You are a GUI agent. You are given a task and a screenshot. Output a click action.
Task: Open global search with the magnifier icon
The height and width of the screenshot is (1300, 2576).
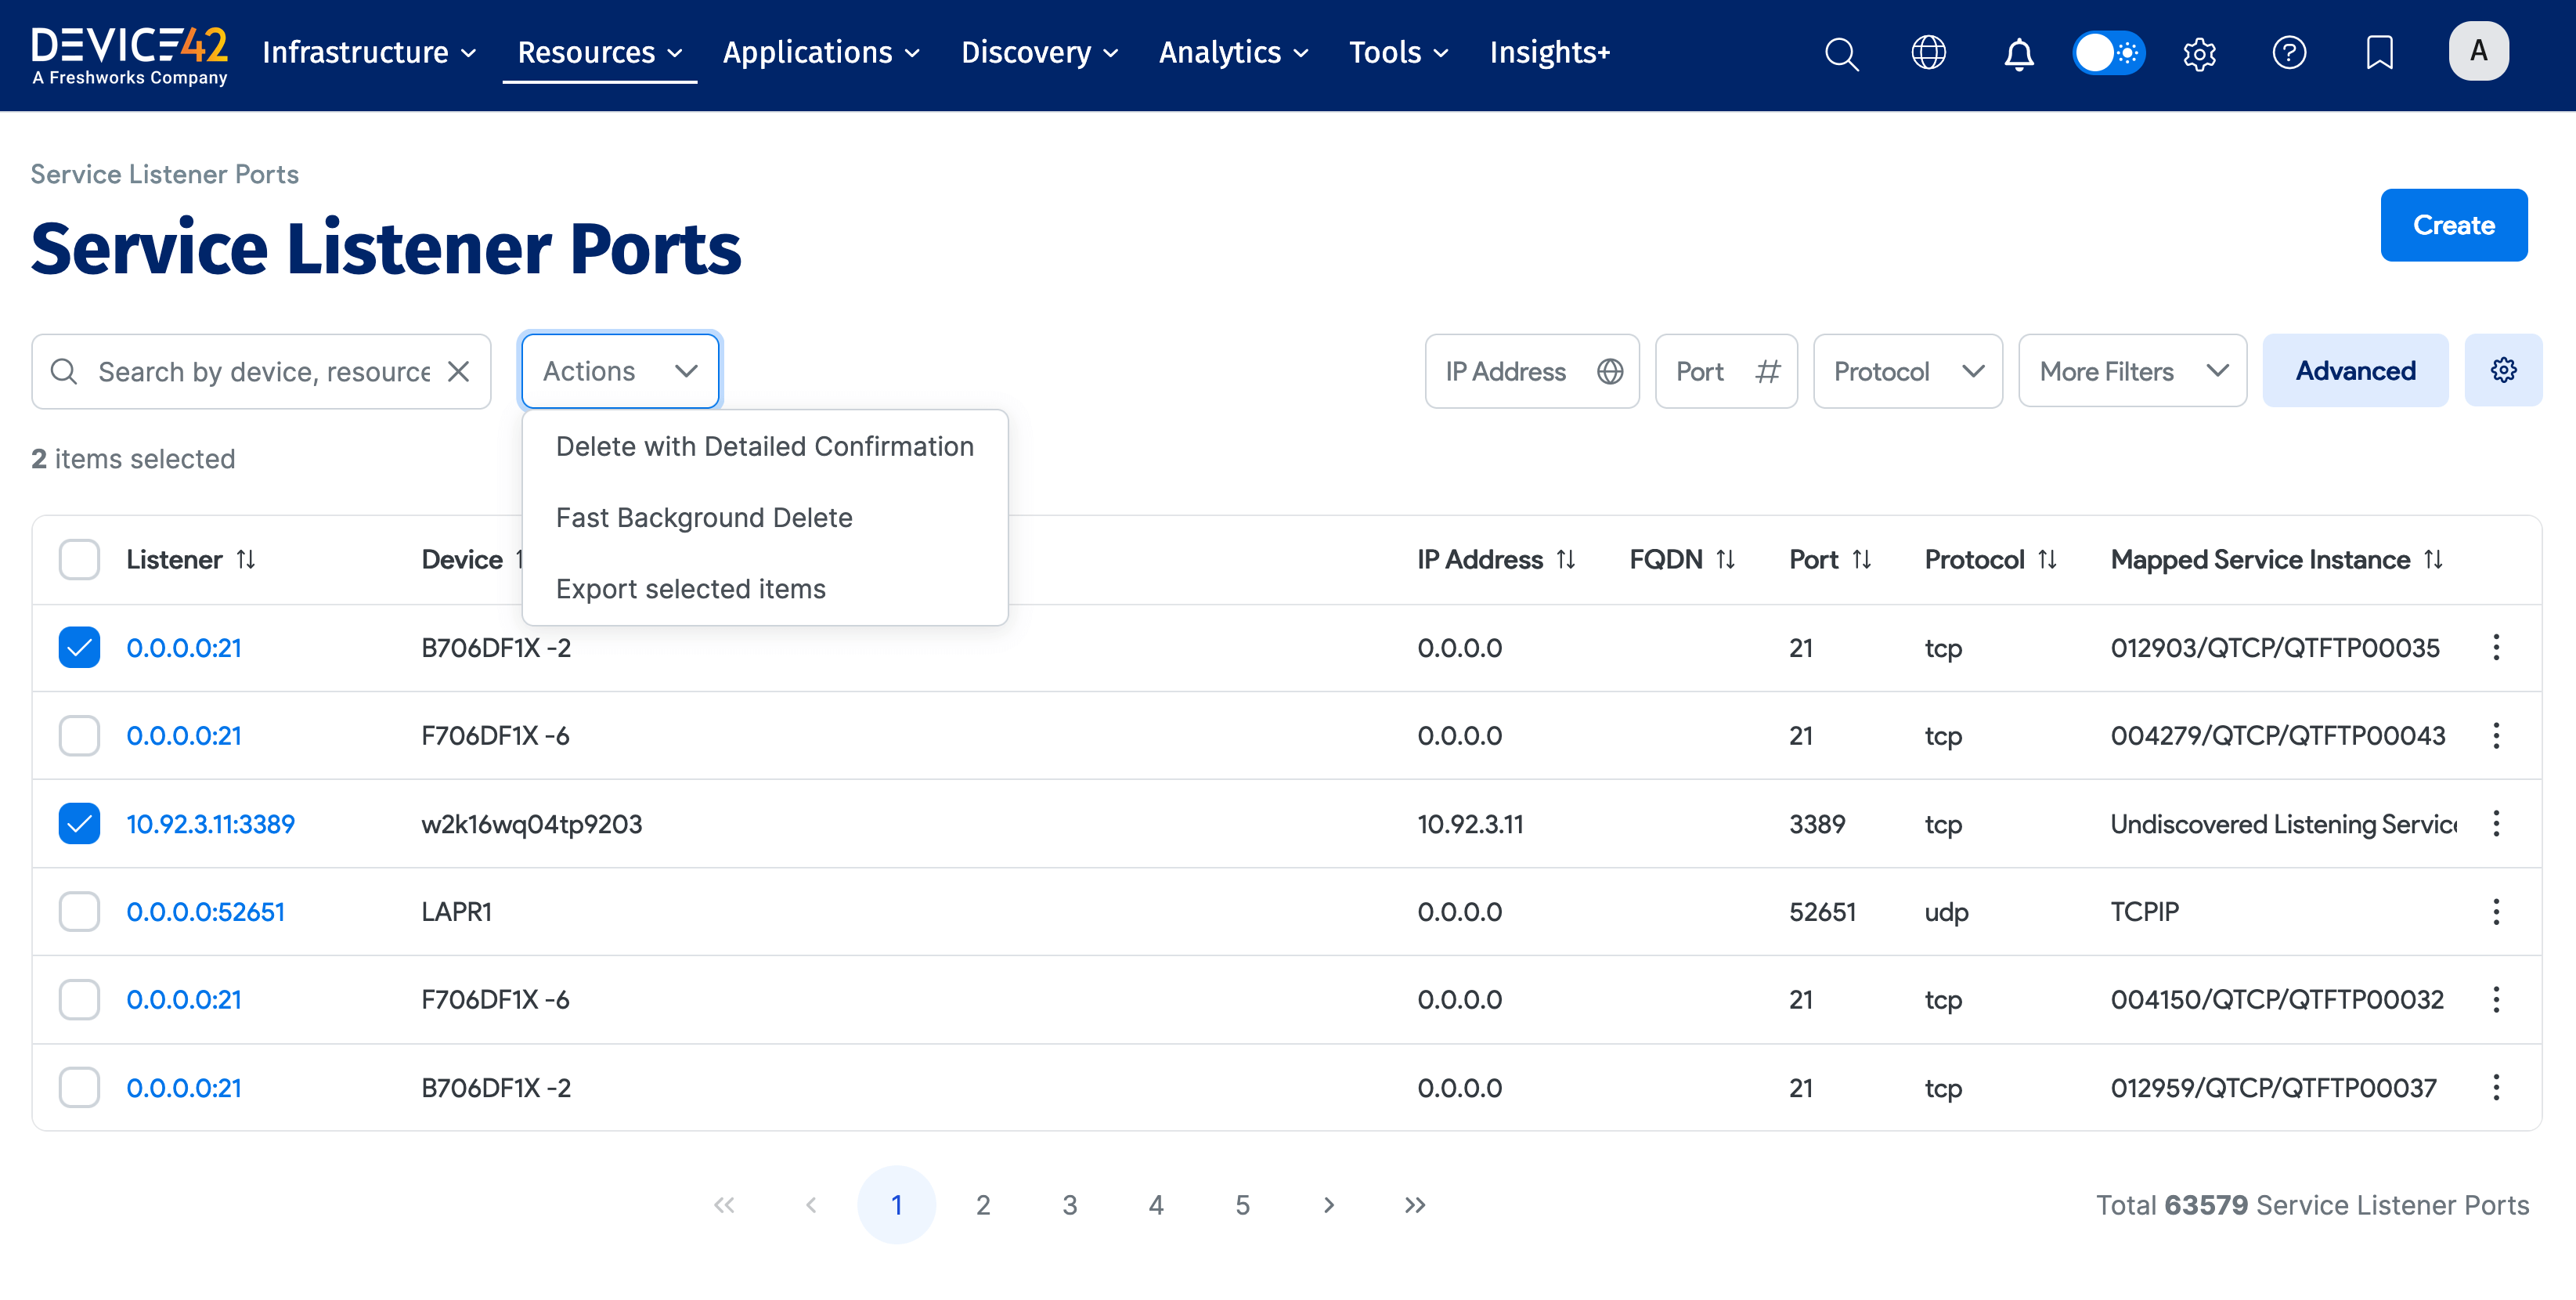1841,53
